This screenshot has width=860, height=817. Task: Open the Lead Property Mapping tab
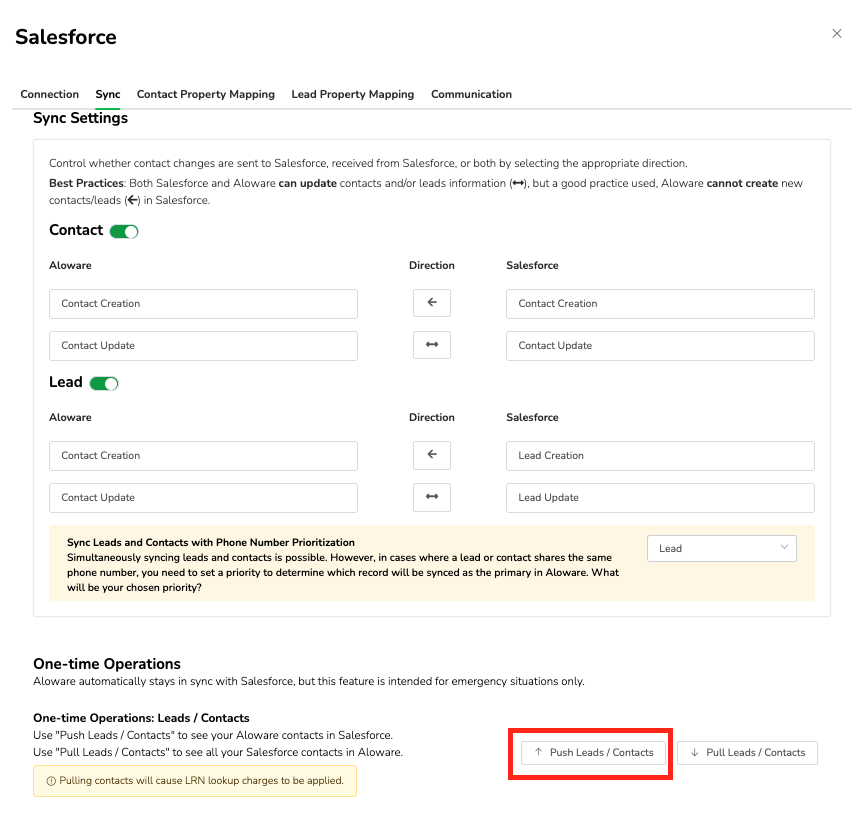353,94
